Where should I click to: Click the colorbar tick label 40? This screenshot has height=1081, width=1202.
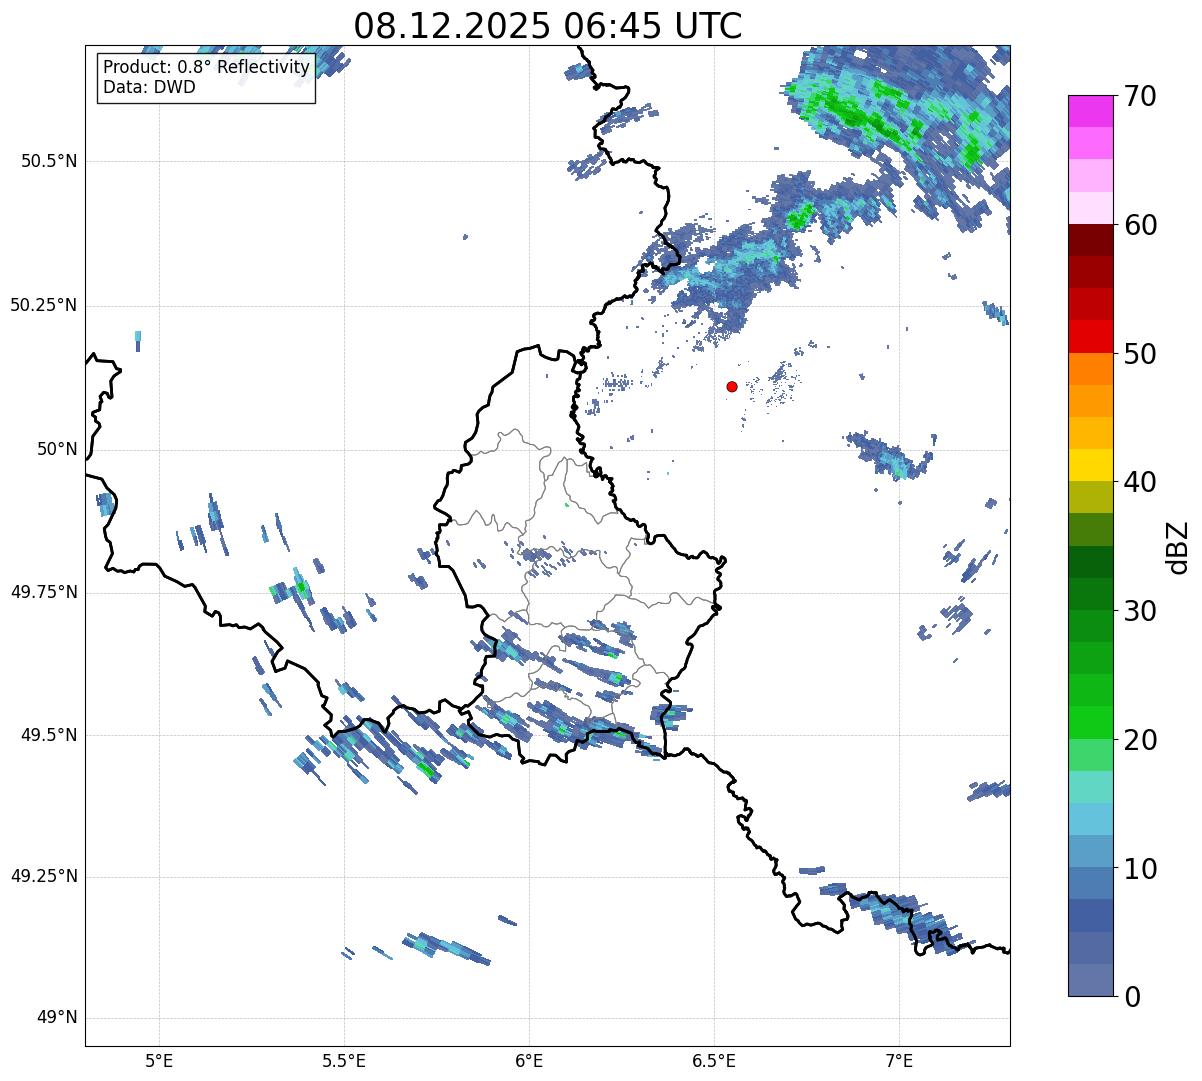pos(1140,482)
